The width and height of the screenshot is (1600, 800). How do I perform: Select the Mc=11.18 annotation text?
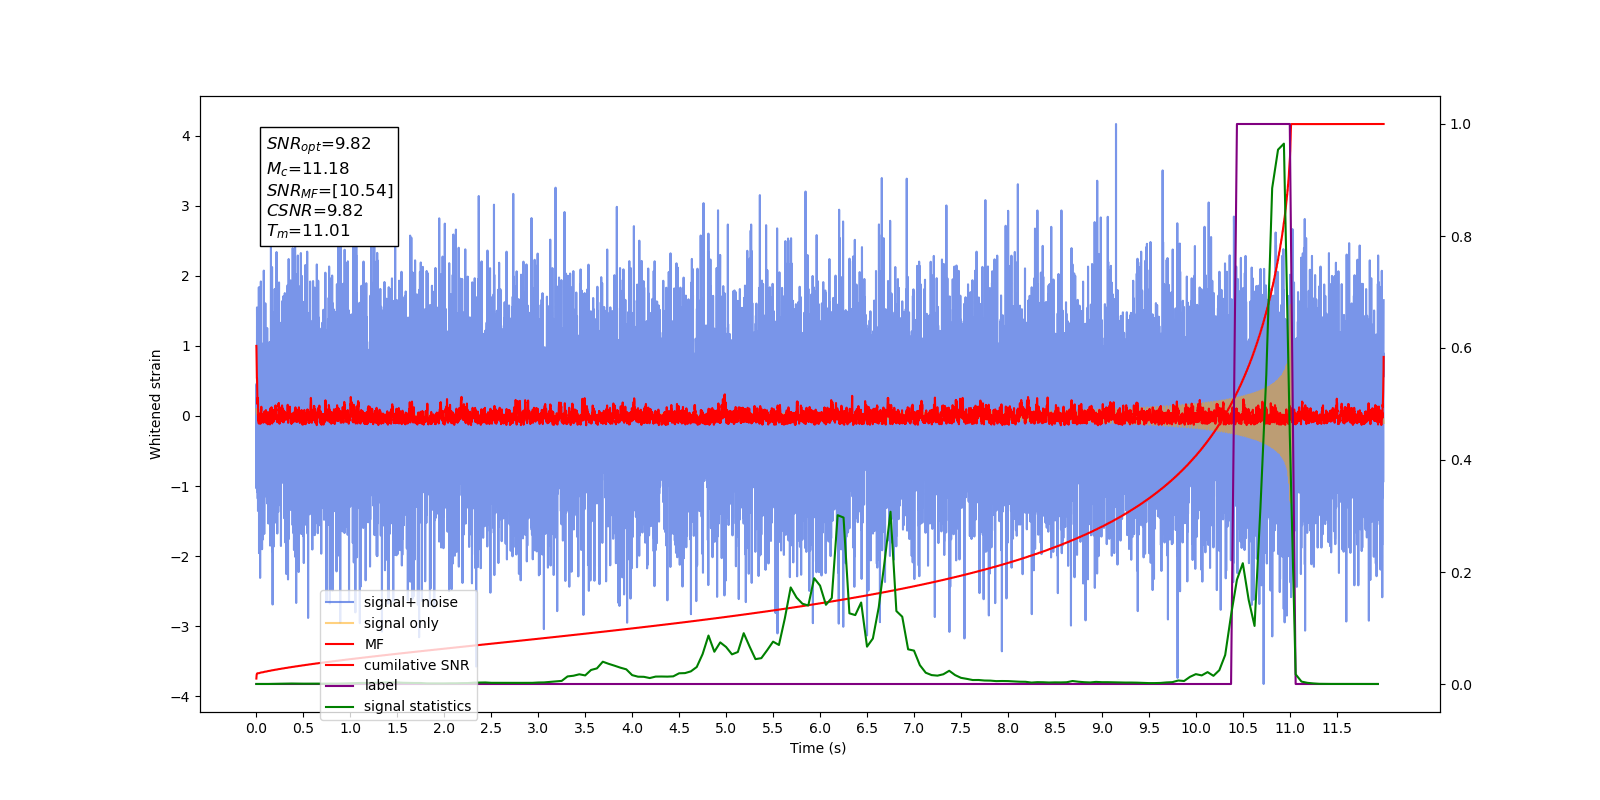point(308,169)
